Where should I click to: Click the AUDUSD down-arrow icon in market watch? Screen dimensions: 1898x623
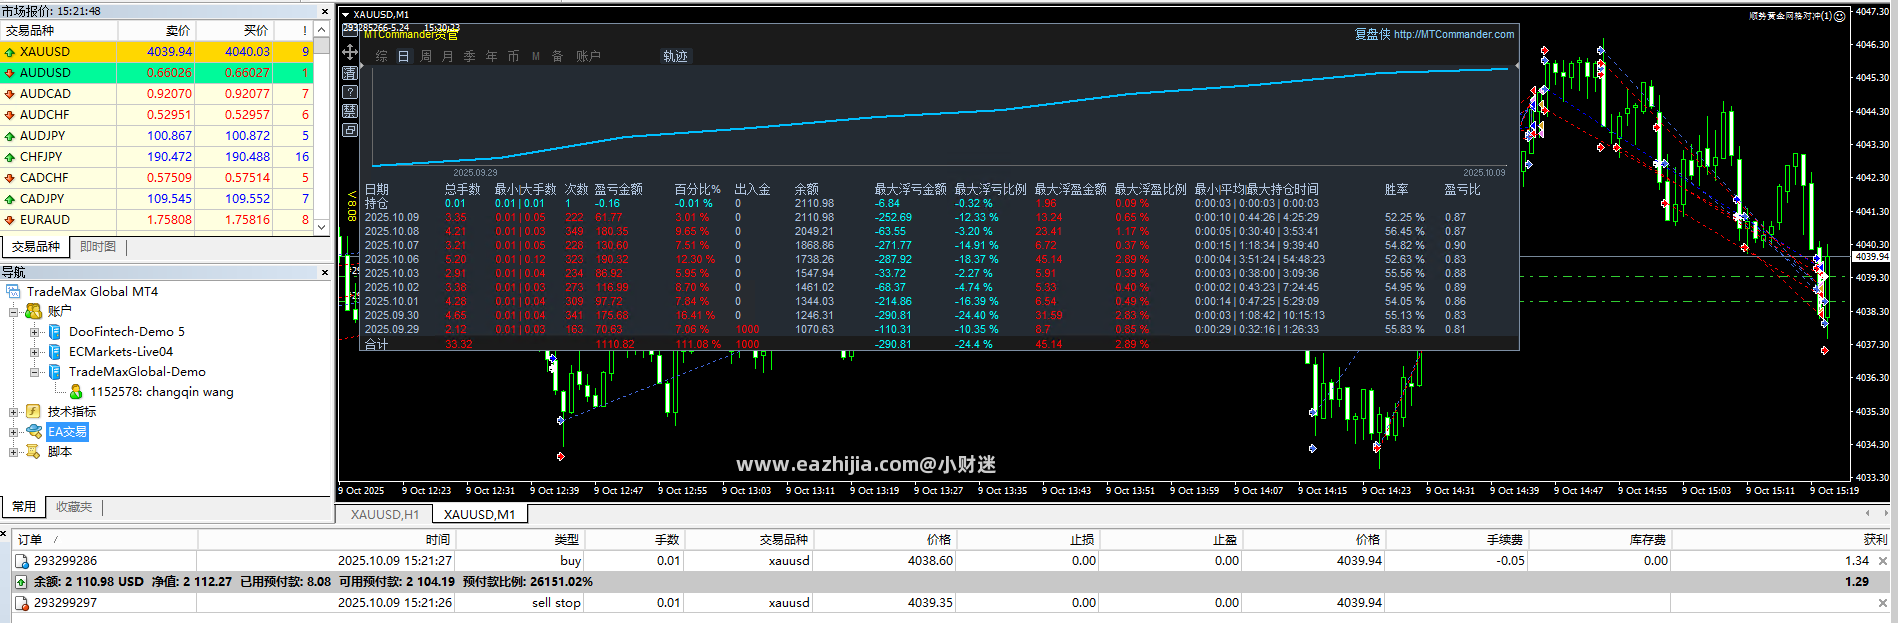tap(10, 73)
